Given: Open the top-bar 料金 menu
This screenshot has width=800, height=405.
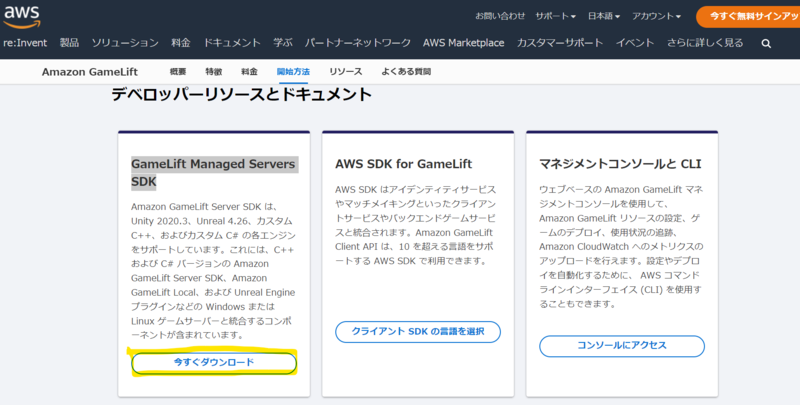Looking at the screenshot, I should pos(181,43).
